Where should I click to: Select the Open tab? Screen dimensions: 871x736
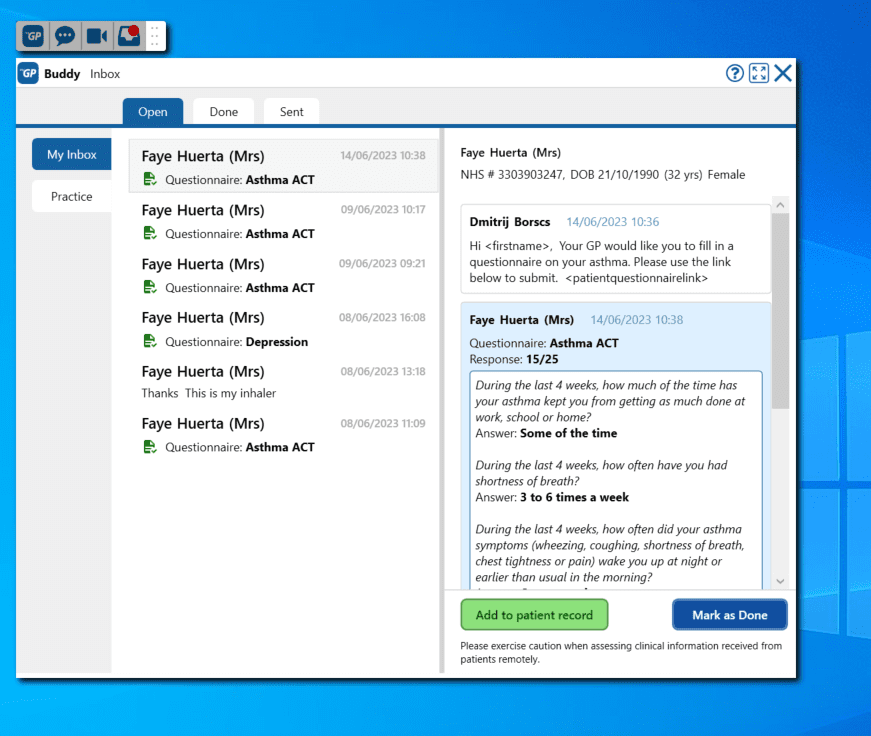(152, 111)
